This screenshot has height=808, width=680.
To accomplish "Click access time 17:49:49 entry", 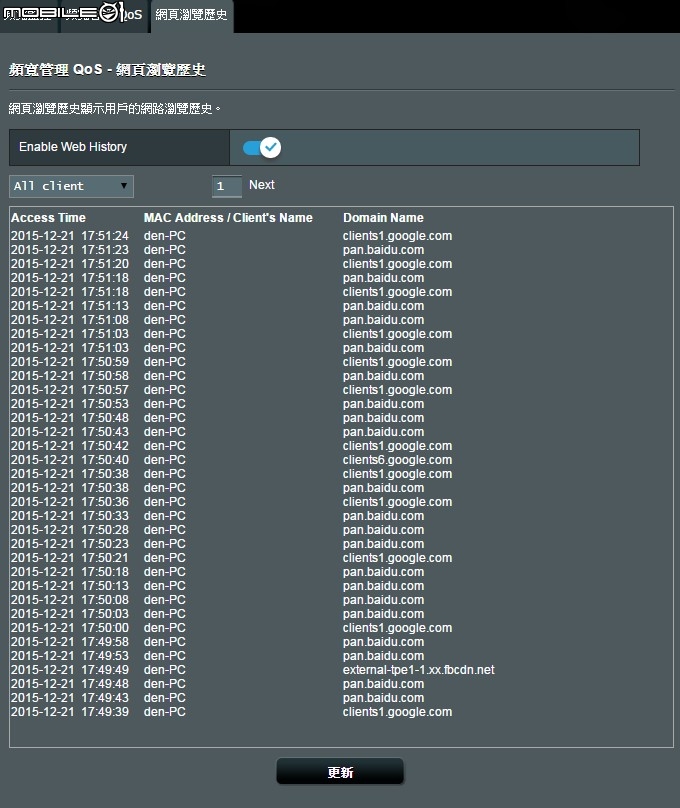I will 70,670.
